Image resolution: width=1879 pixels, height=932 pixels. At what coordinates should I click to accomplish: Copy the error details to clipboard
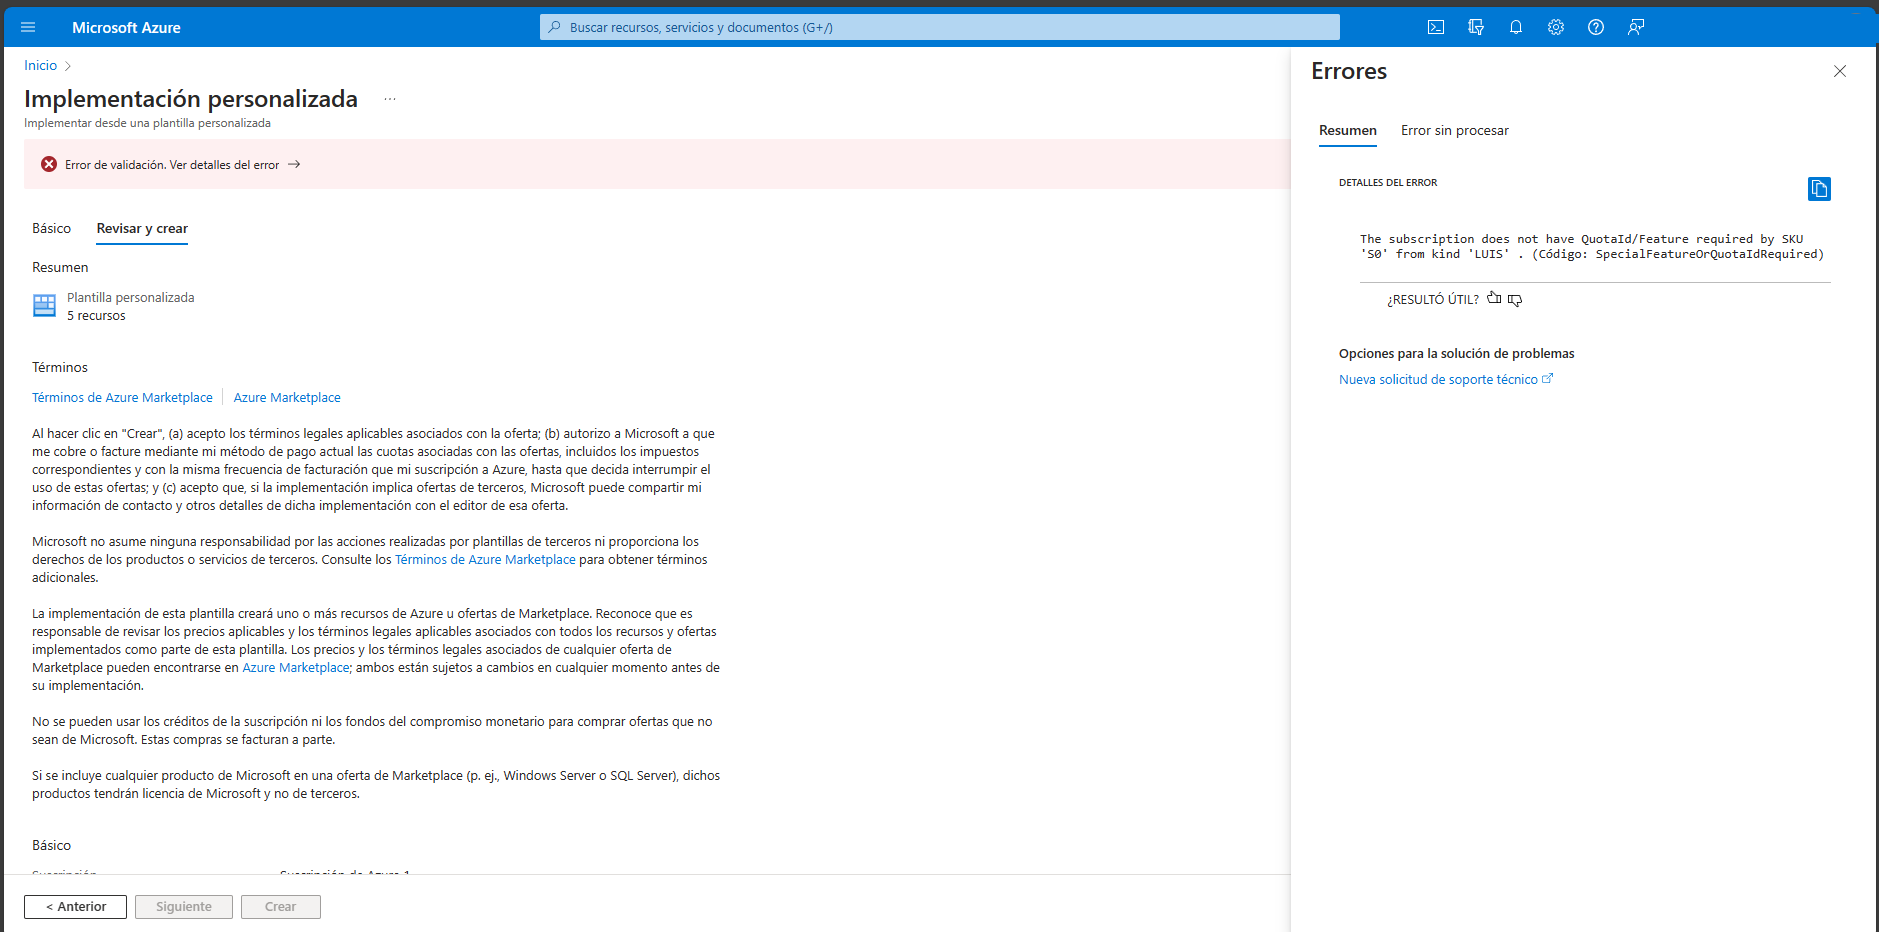(1819, 188)
